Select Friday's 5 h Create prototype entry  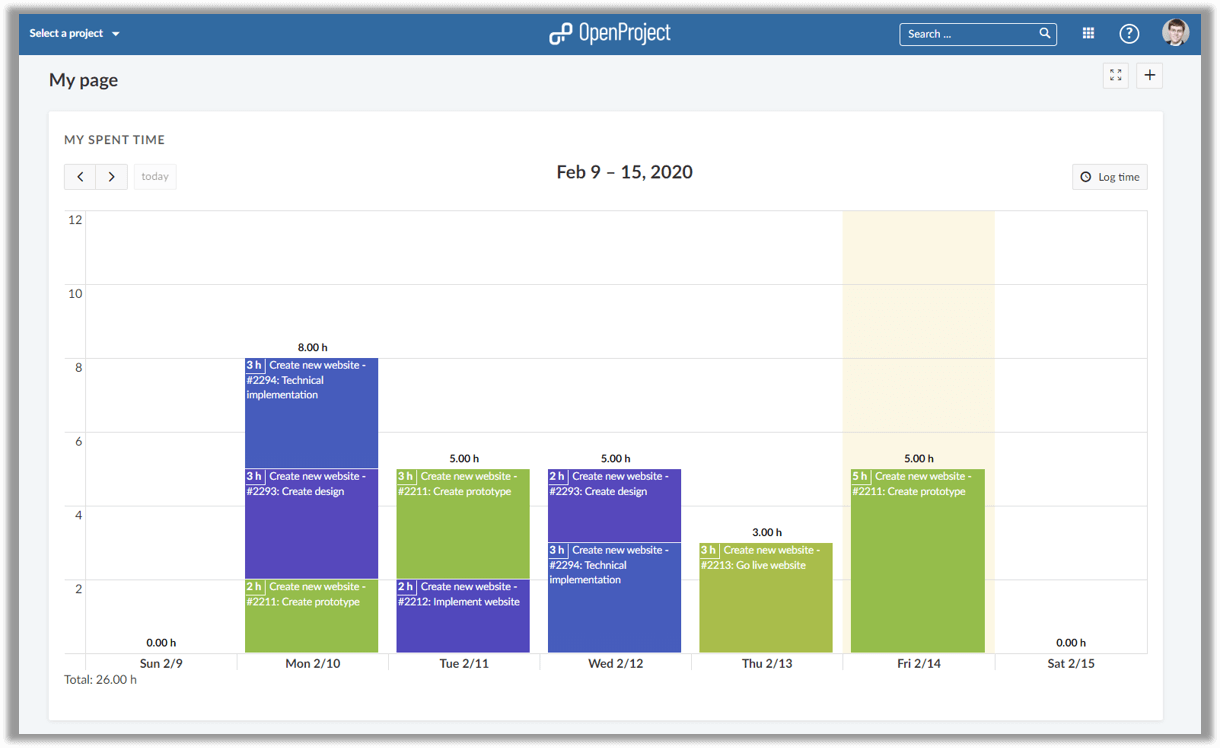[x=917, y=561]
